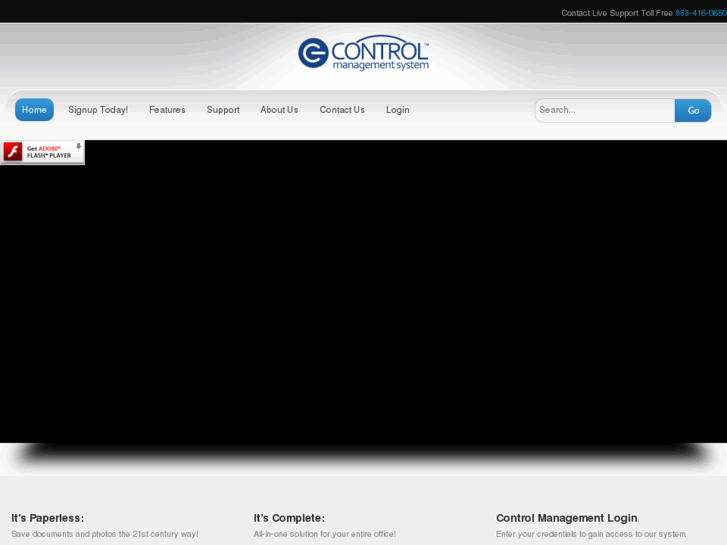This screenshot has width=727, height=545.
Task: Click the black Flash content area
Action: click(x=364, y=291)
